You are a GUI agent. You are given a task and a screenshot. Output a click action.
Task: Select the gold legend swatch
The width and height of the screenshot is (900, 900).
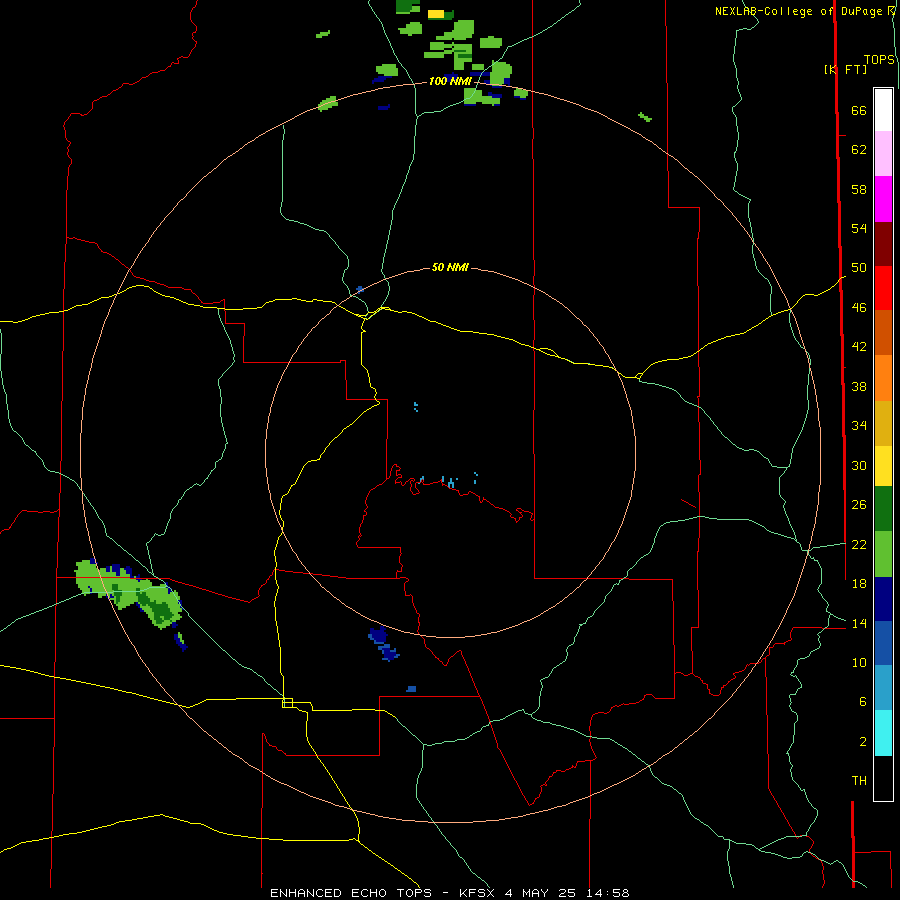[883, 423]
